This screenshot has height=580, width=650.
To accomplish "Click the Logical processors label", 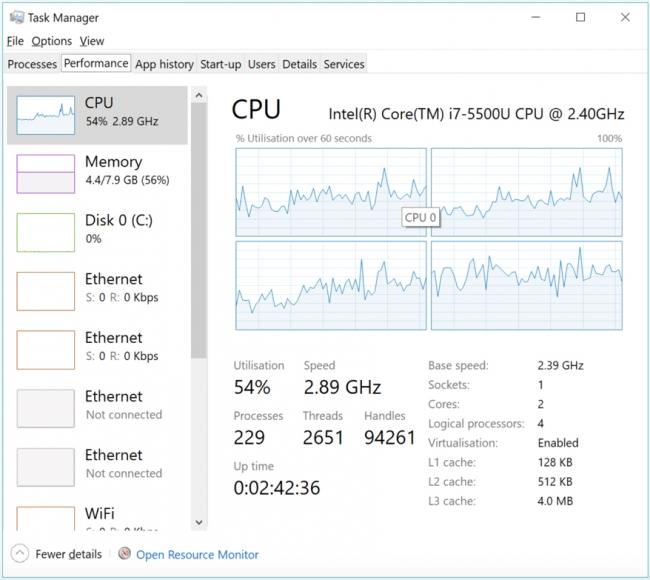I will pos(476,424).
